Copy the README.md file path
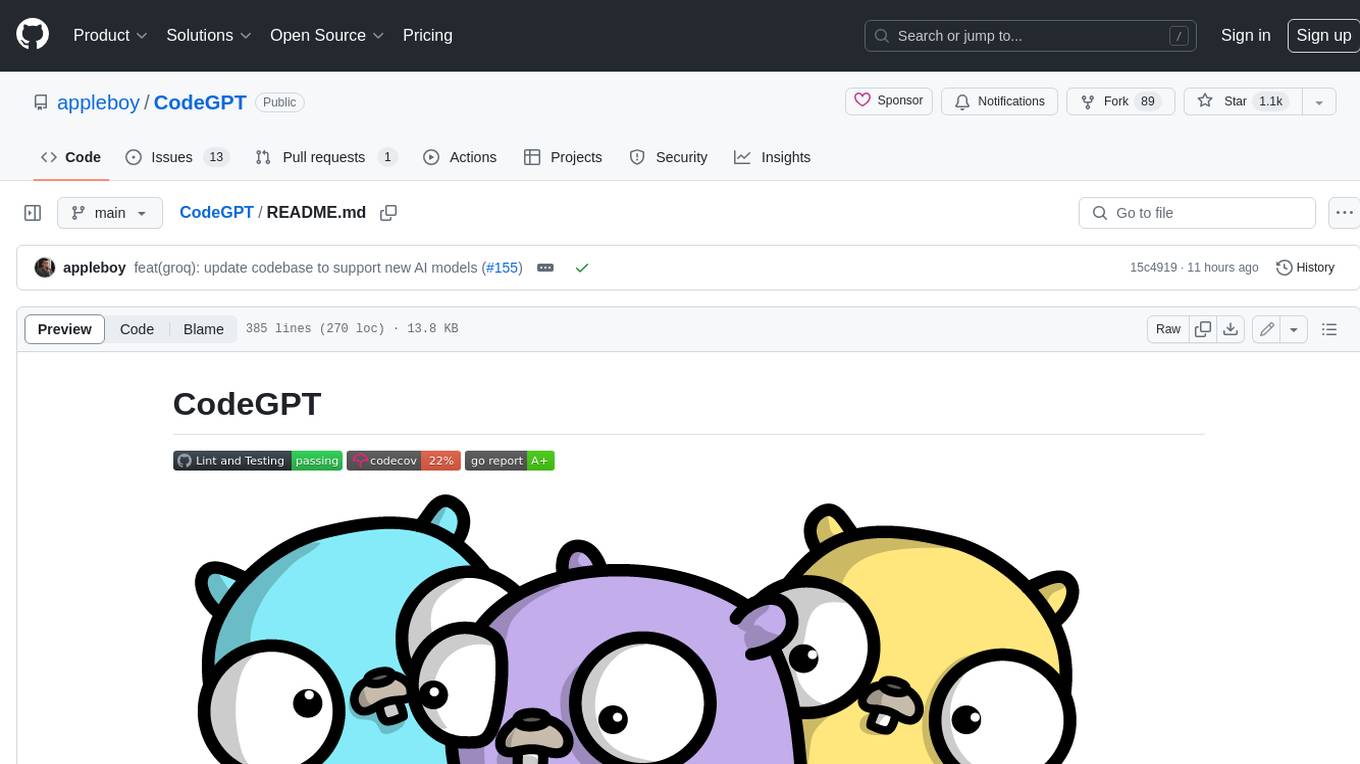 coord(389,212)
